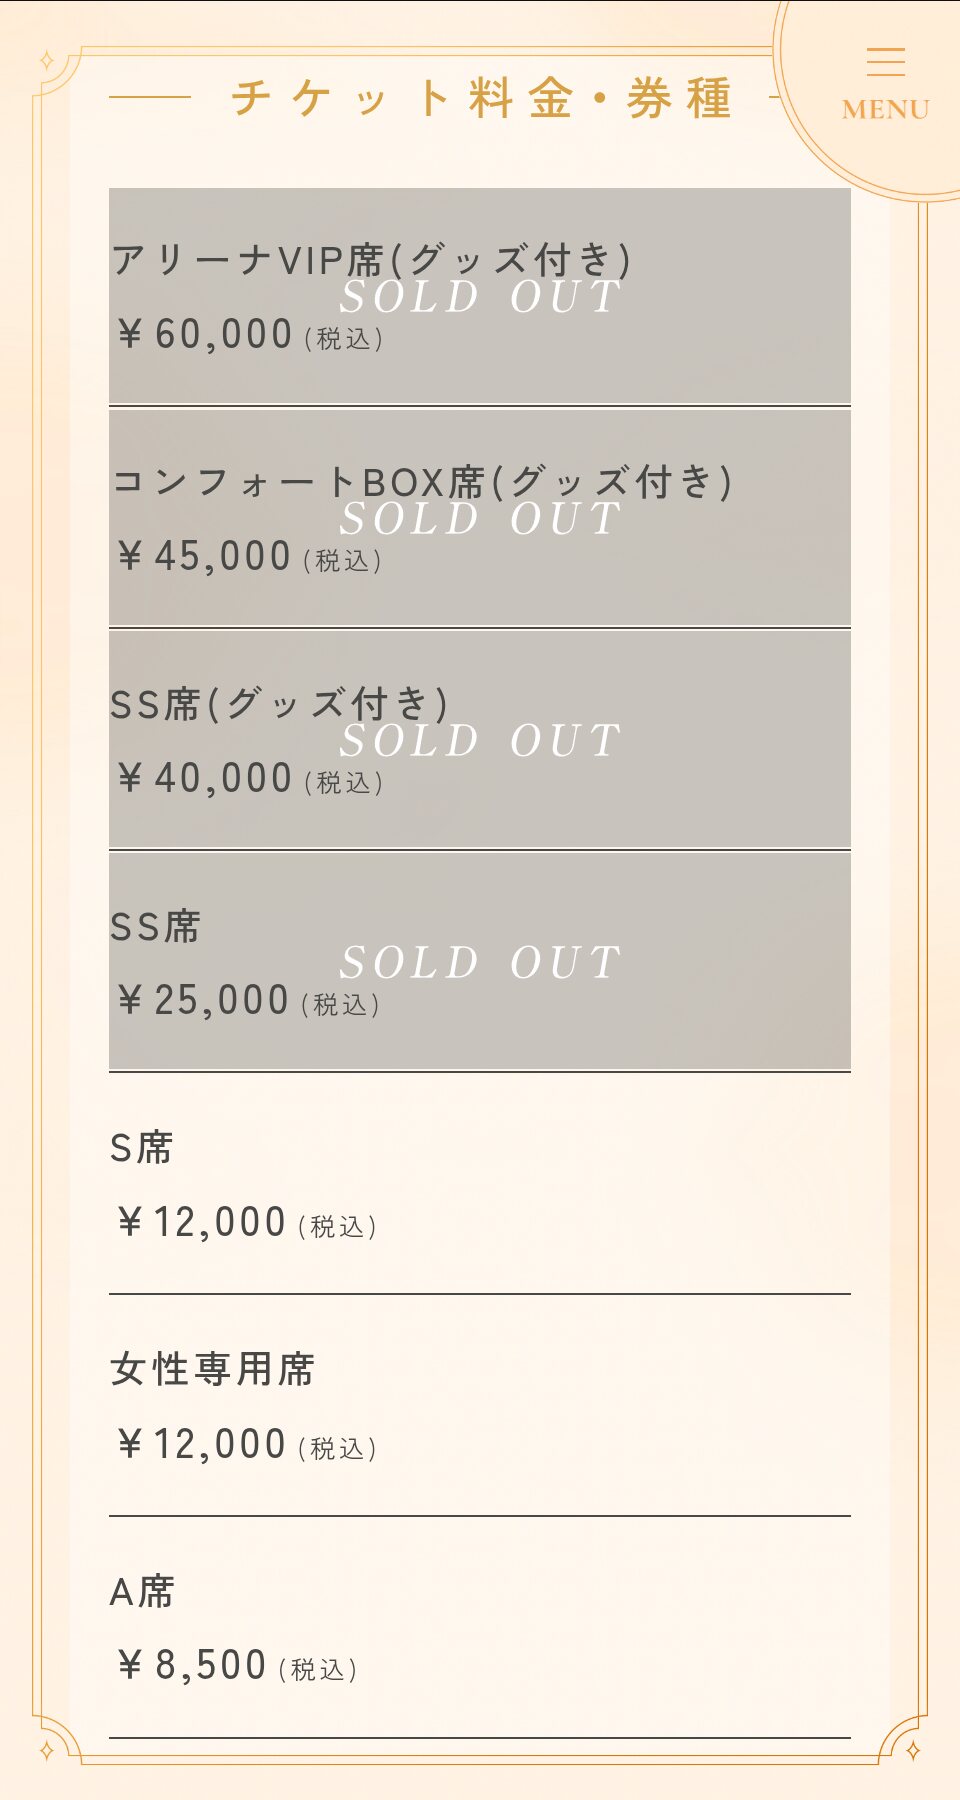Open the hamburger menu icon
This screenshot has width=960, height=1800.
pos(886,62)
